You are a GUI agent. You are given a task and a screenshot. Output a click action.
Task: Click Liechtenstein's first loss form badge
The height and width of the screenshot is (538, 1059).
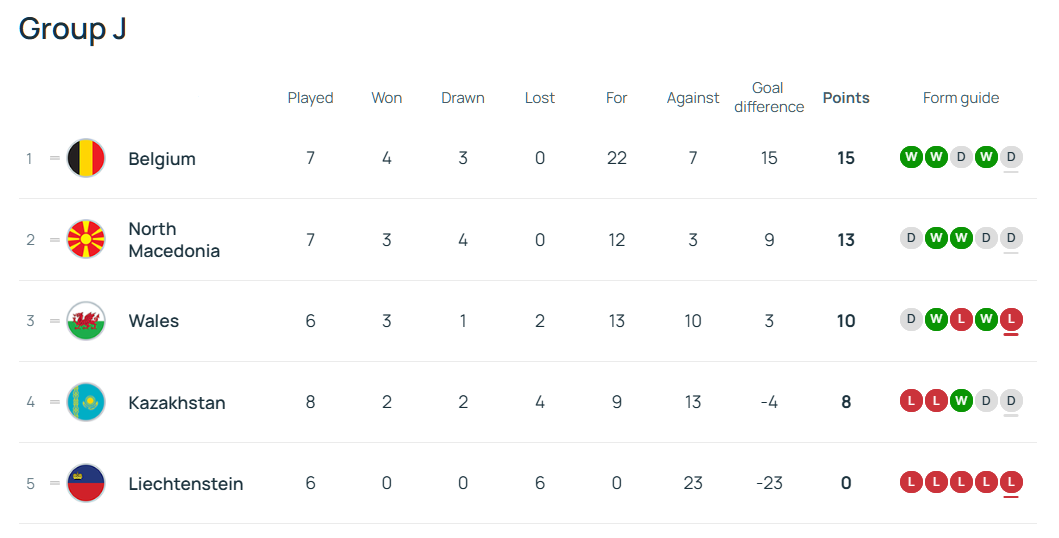tap(910, 482)
